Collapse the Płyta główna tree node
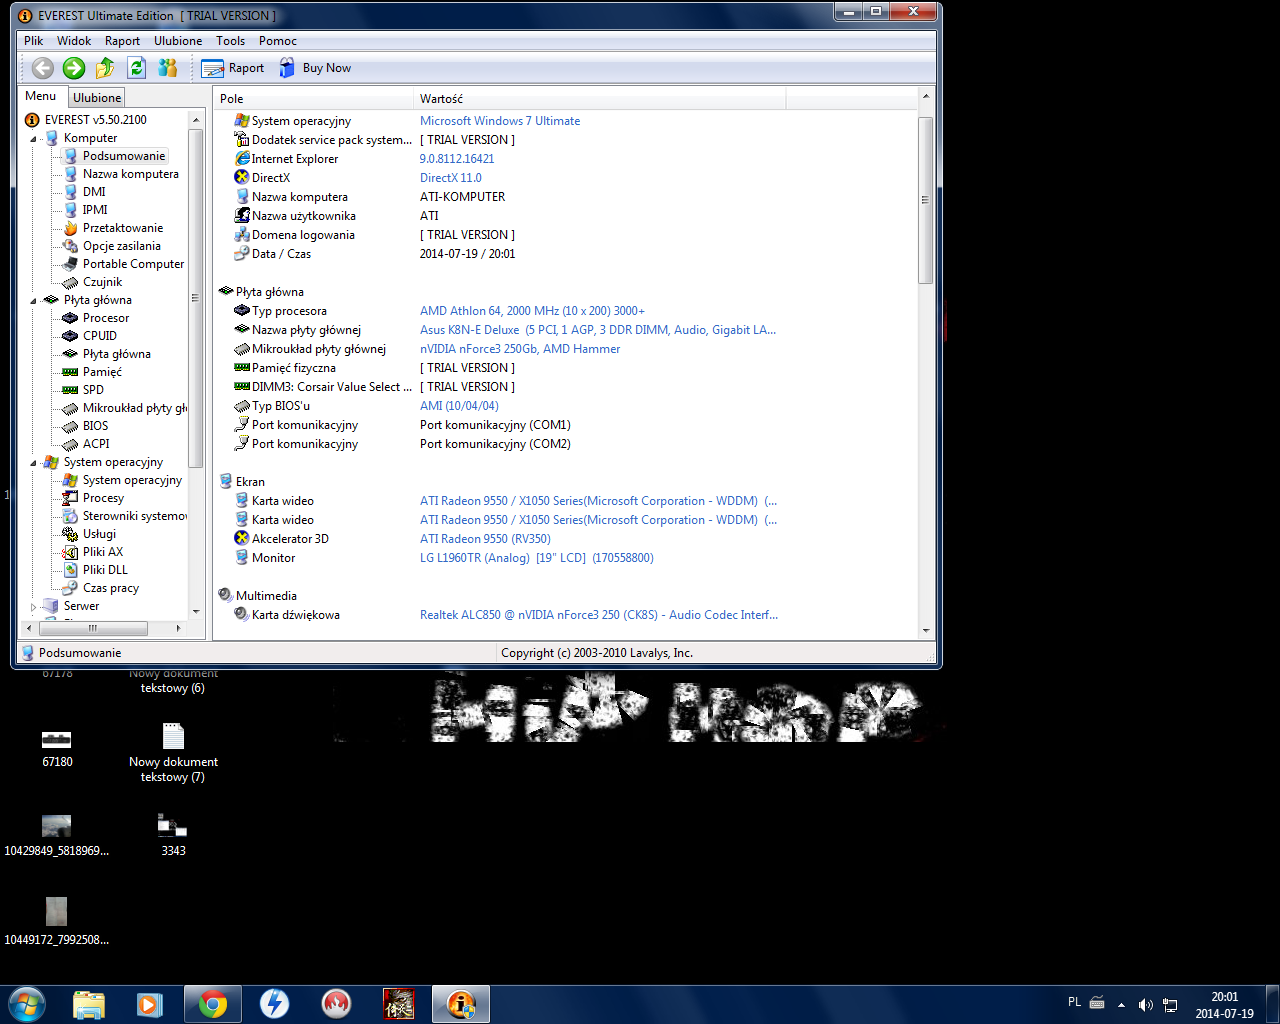The height and width of the screenshot is (1024, 1280). pyautogui.click(x=33, y=301)
